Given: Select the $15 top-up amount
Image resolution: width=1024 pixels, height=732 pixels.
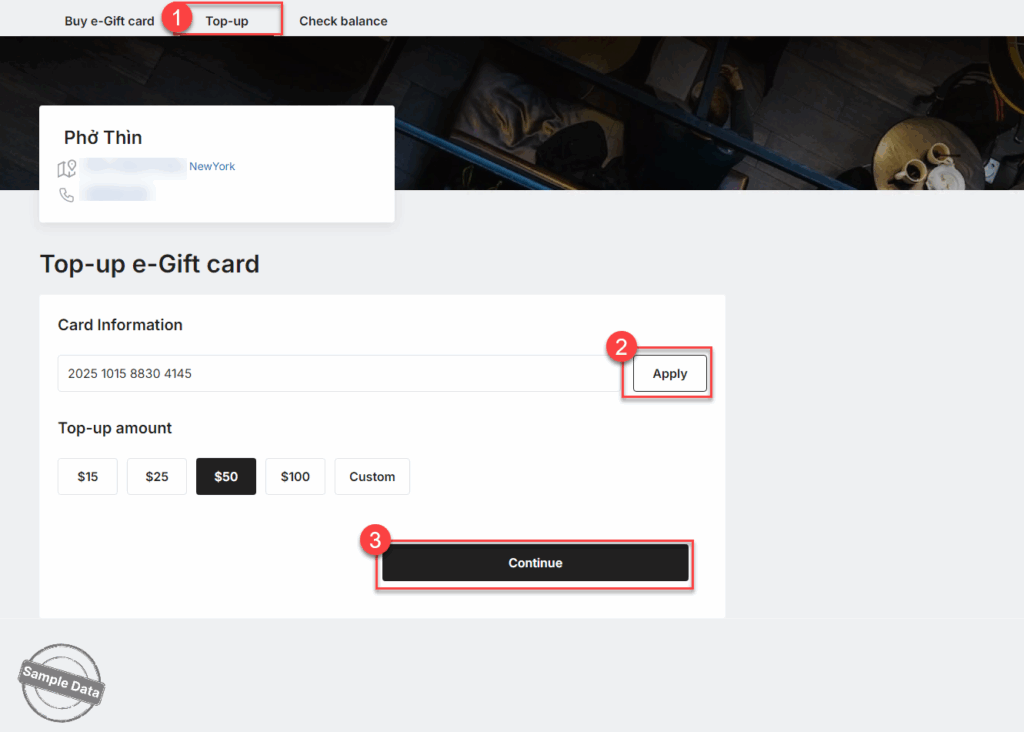Looking at the screenshot, I should coord(88,477).
